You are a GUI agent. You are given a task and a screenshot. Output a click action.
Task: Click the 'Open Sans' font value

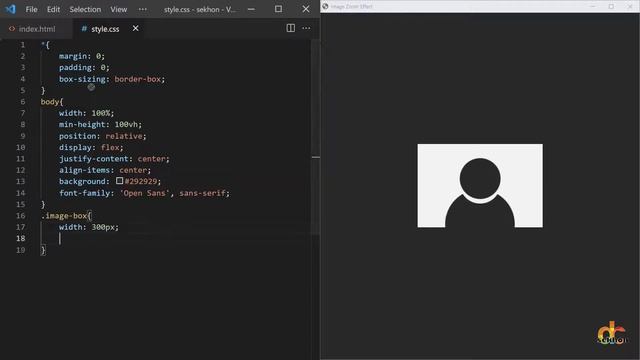pyautogui.click(x=144, y=193)
